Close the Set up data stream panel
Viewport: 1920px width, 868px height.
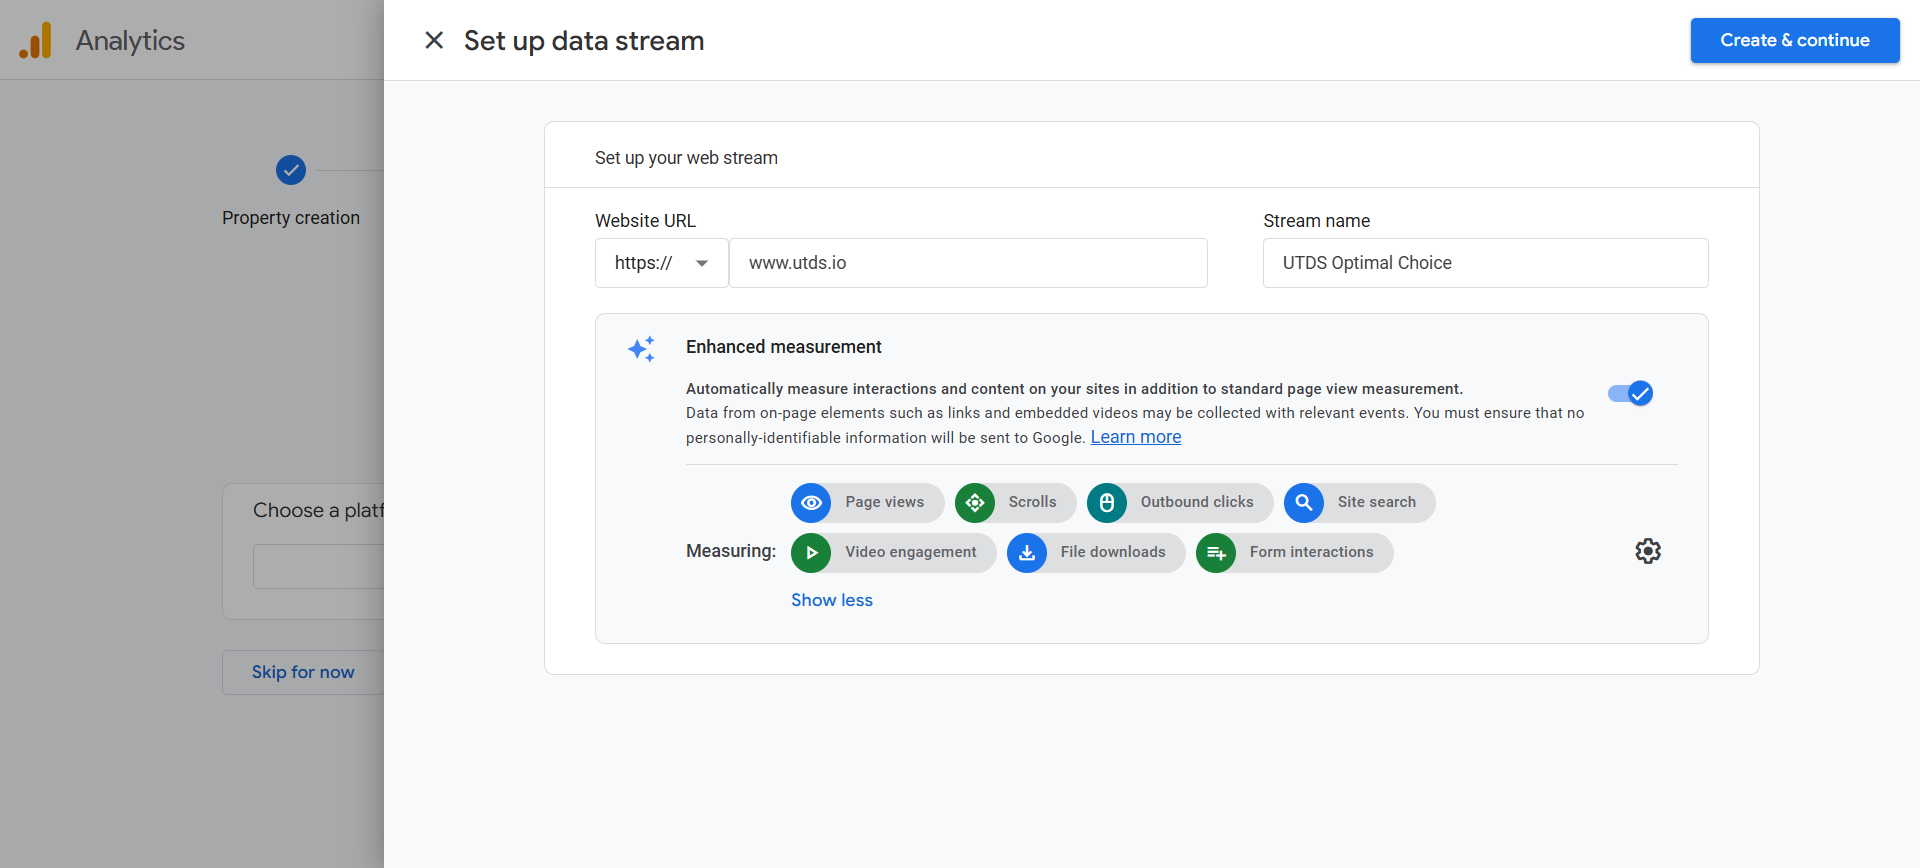pyautogui.click(x=434, y=40)
